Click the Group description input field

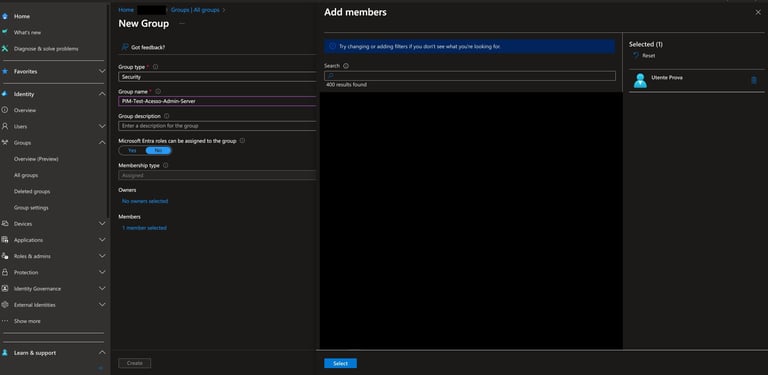click(x=217, y=126)
